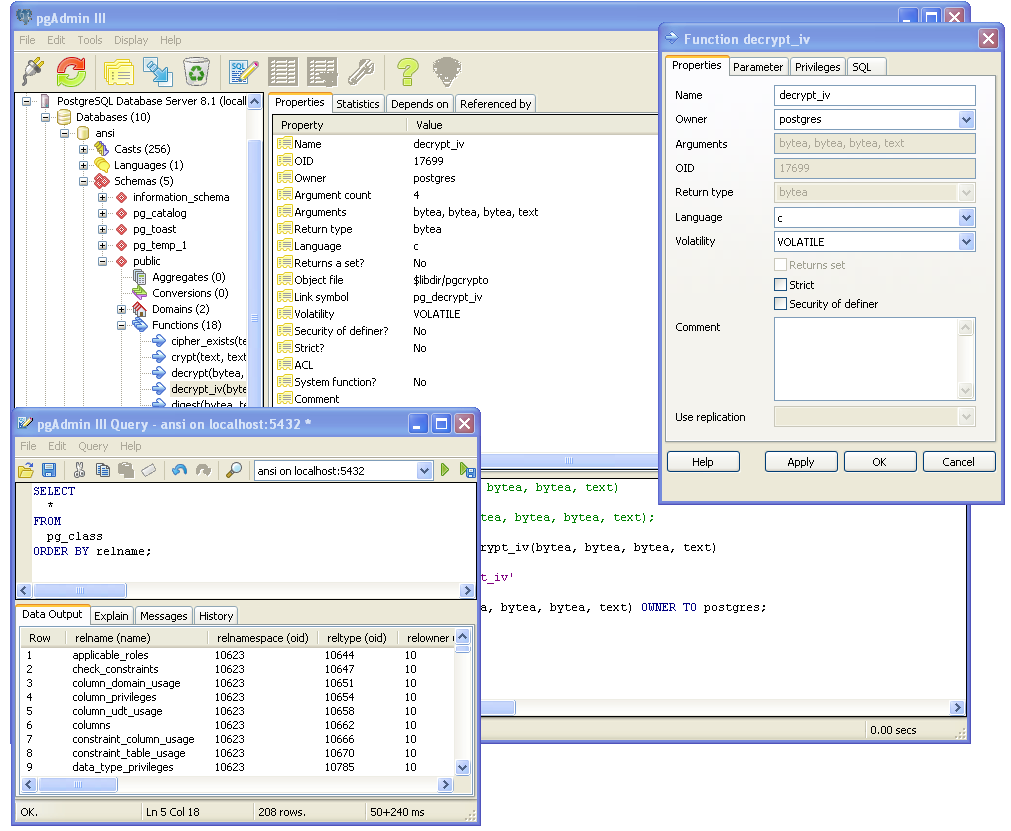Click the query editor horizontal scrollbar thumb
Screen dimensions: 1011x831
[79, 590]
